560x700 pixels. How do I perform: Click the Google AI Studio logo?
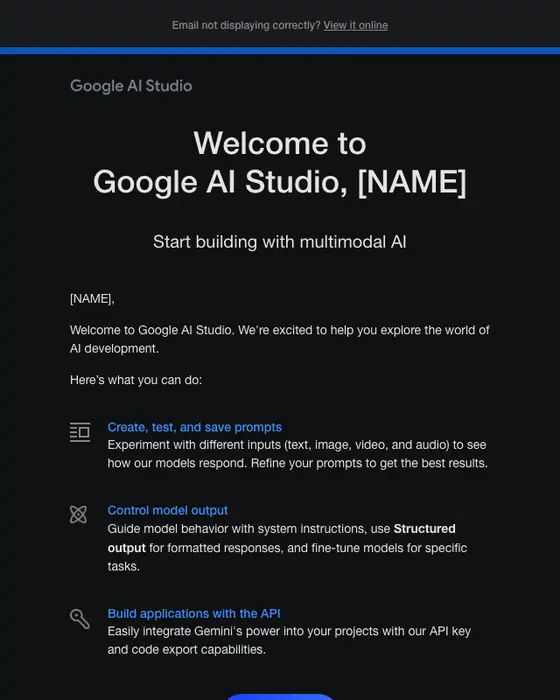(x=131, y=86)
